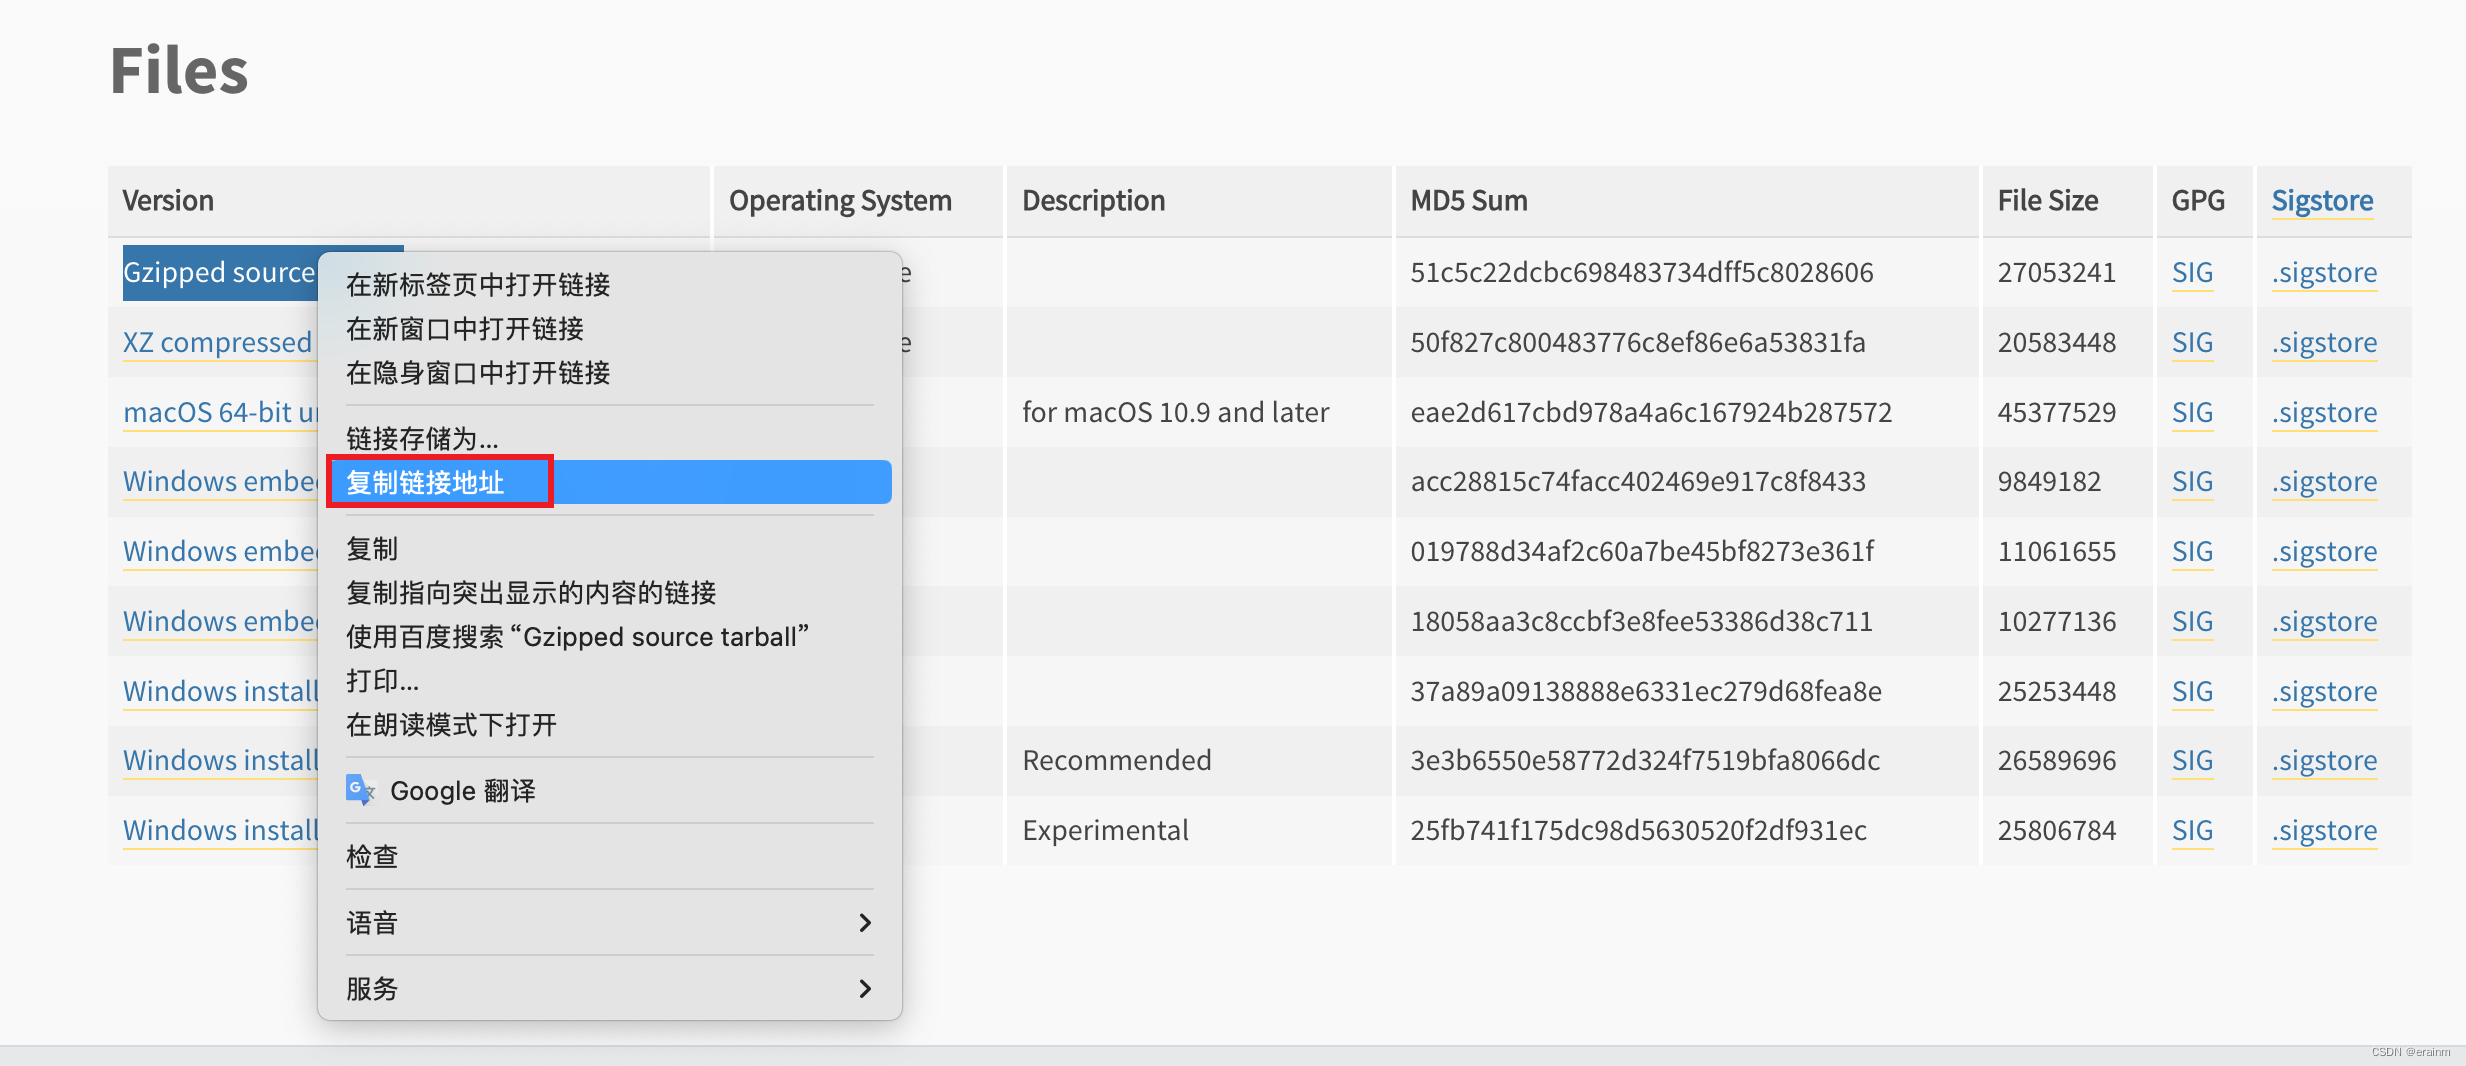The height and width of the screenshot is (1066, 2466).
Task: Open the XZ compressed source link
Action: (218, 342)
